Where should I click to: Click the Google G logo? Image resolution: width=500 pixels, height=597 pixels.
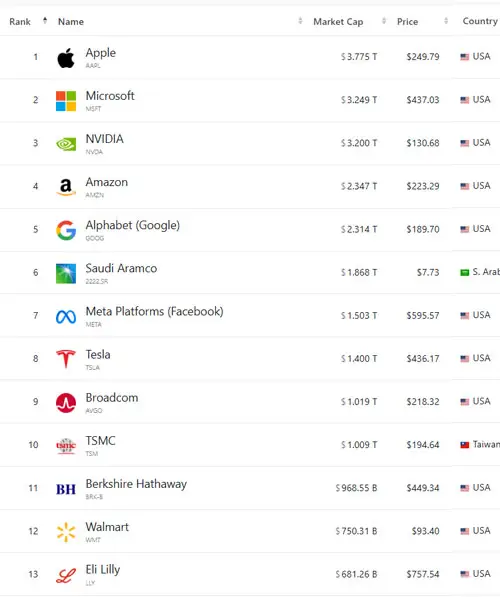click(66, 230)
